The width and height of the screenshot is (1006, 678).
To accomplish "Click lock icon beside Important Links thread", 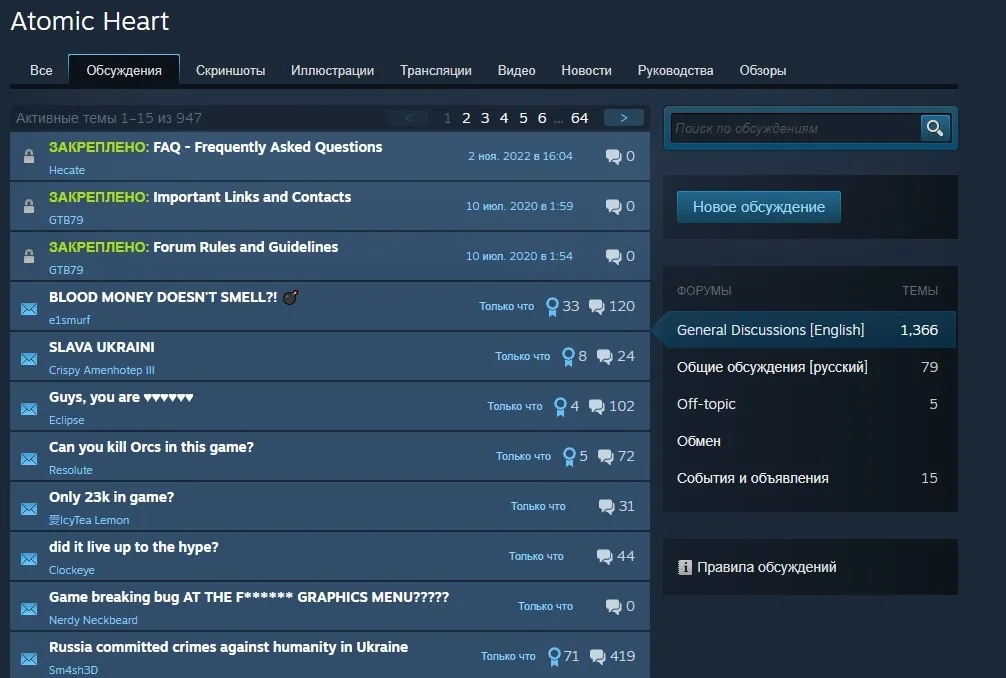I will pos(29,206).
